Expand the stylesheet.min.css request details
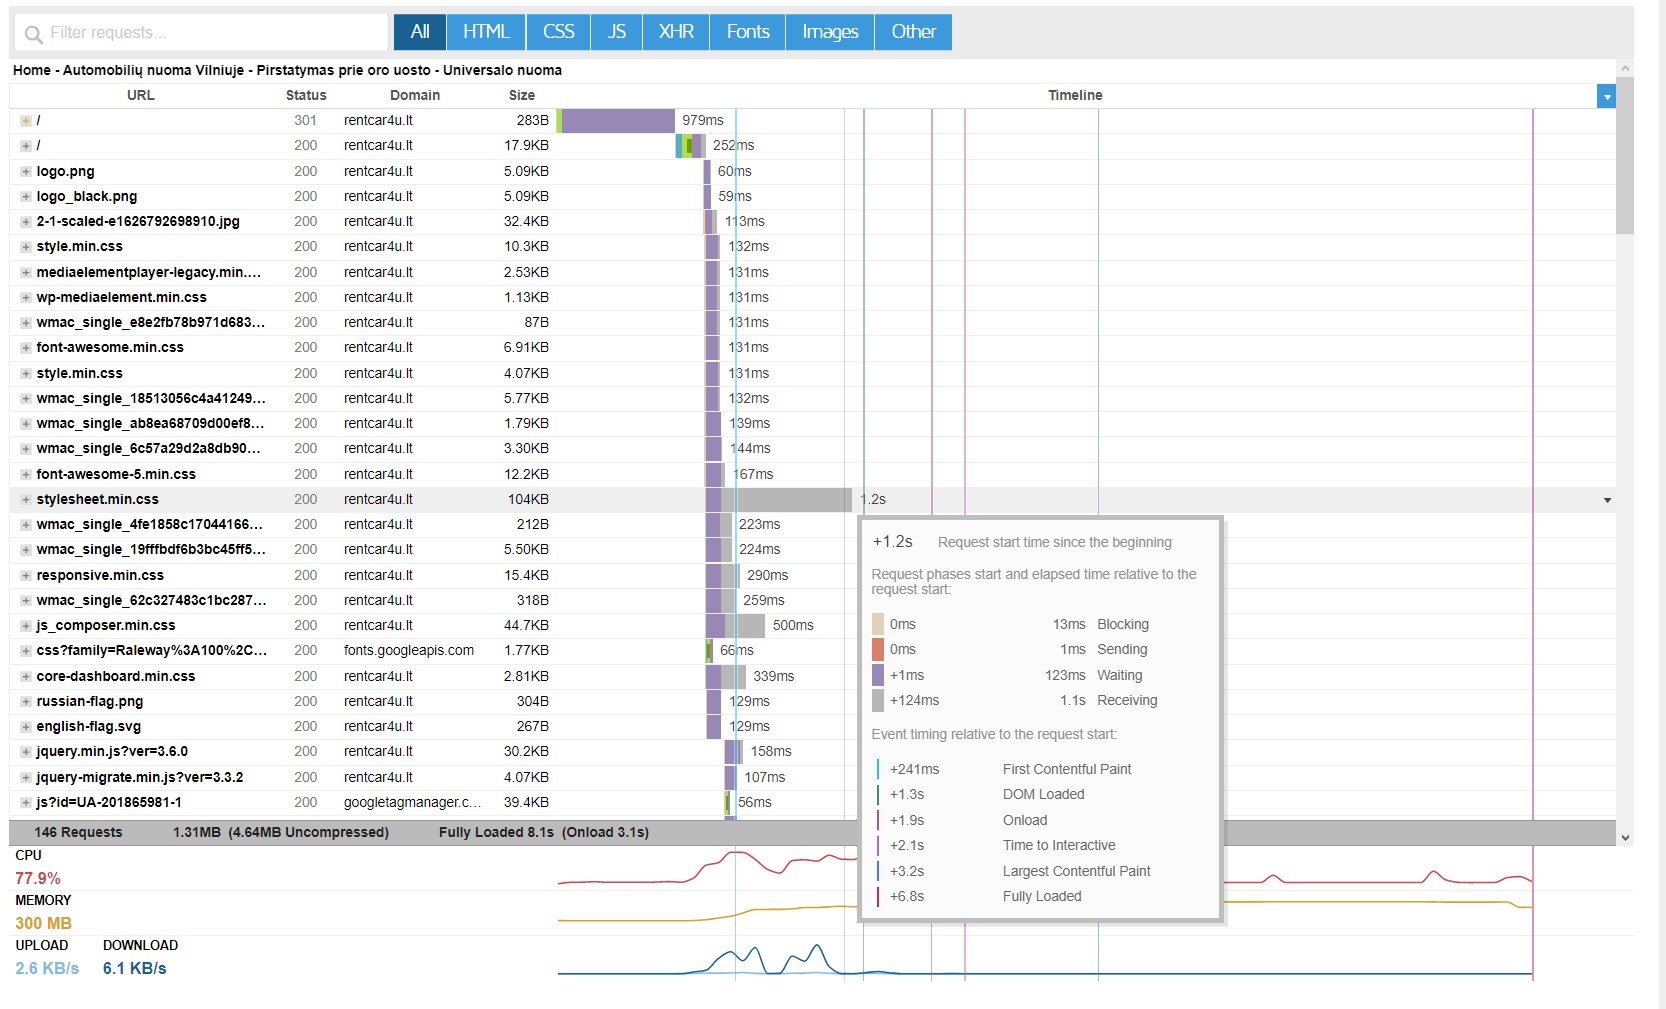Image resolution: width=1666 pixels, height=1009 pixels. [26, 499]
